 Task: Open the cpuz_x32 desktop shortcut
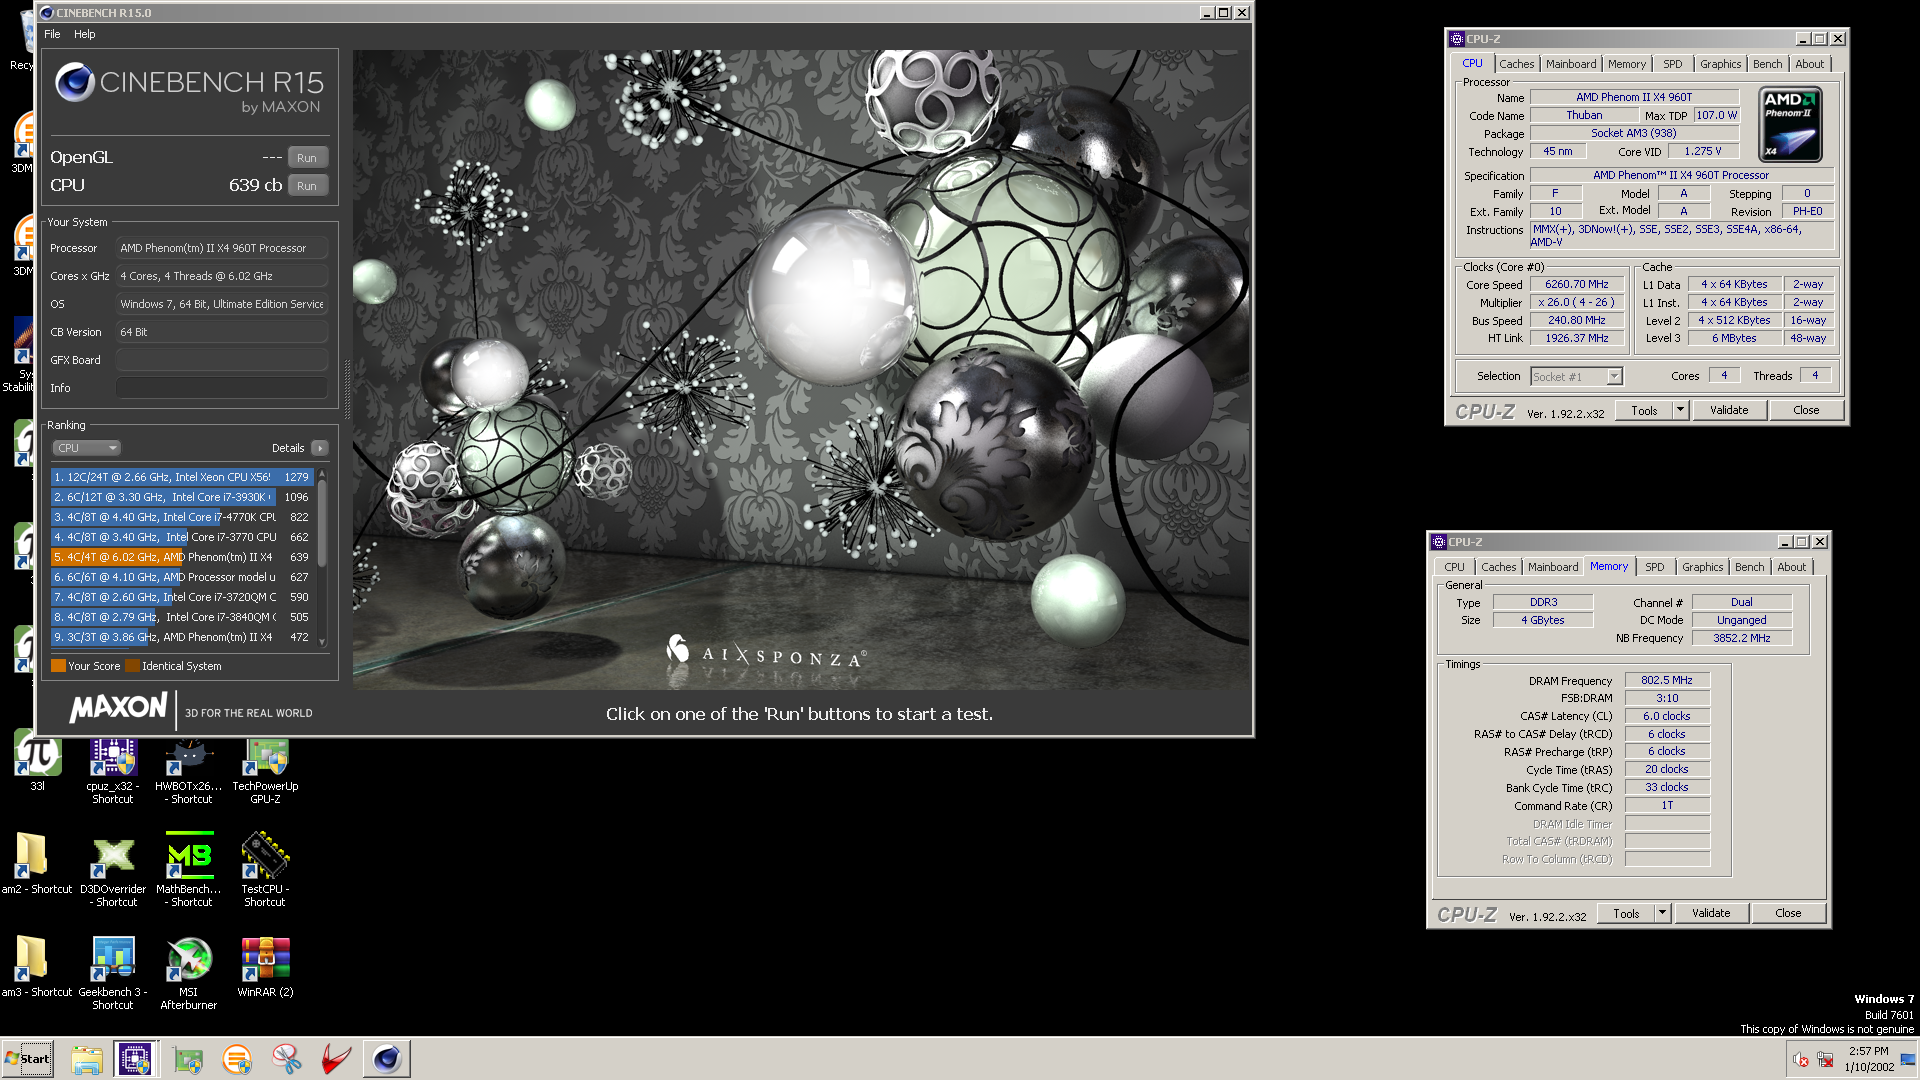(113, 770)
